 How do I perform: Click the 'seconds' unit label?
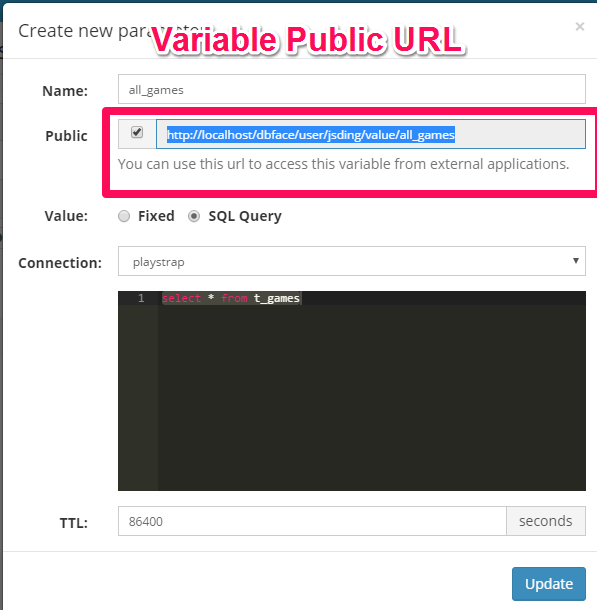click(x=546, y=521)
